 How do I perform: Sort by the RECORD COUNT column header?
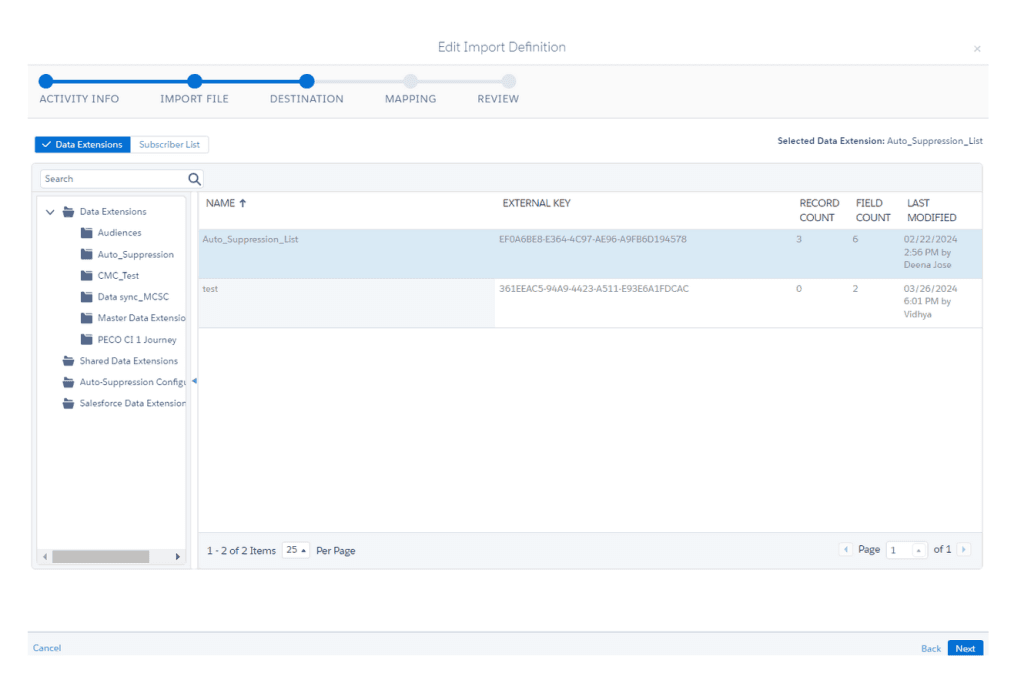819,210
